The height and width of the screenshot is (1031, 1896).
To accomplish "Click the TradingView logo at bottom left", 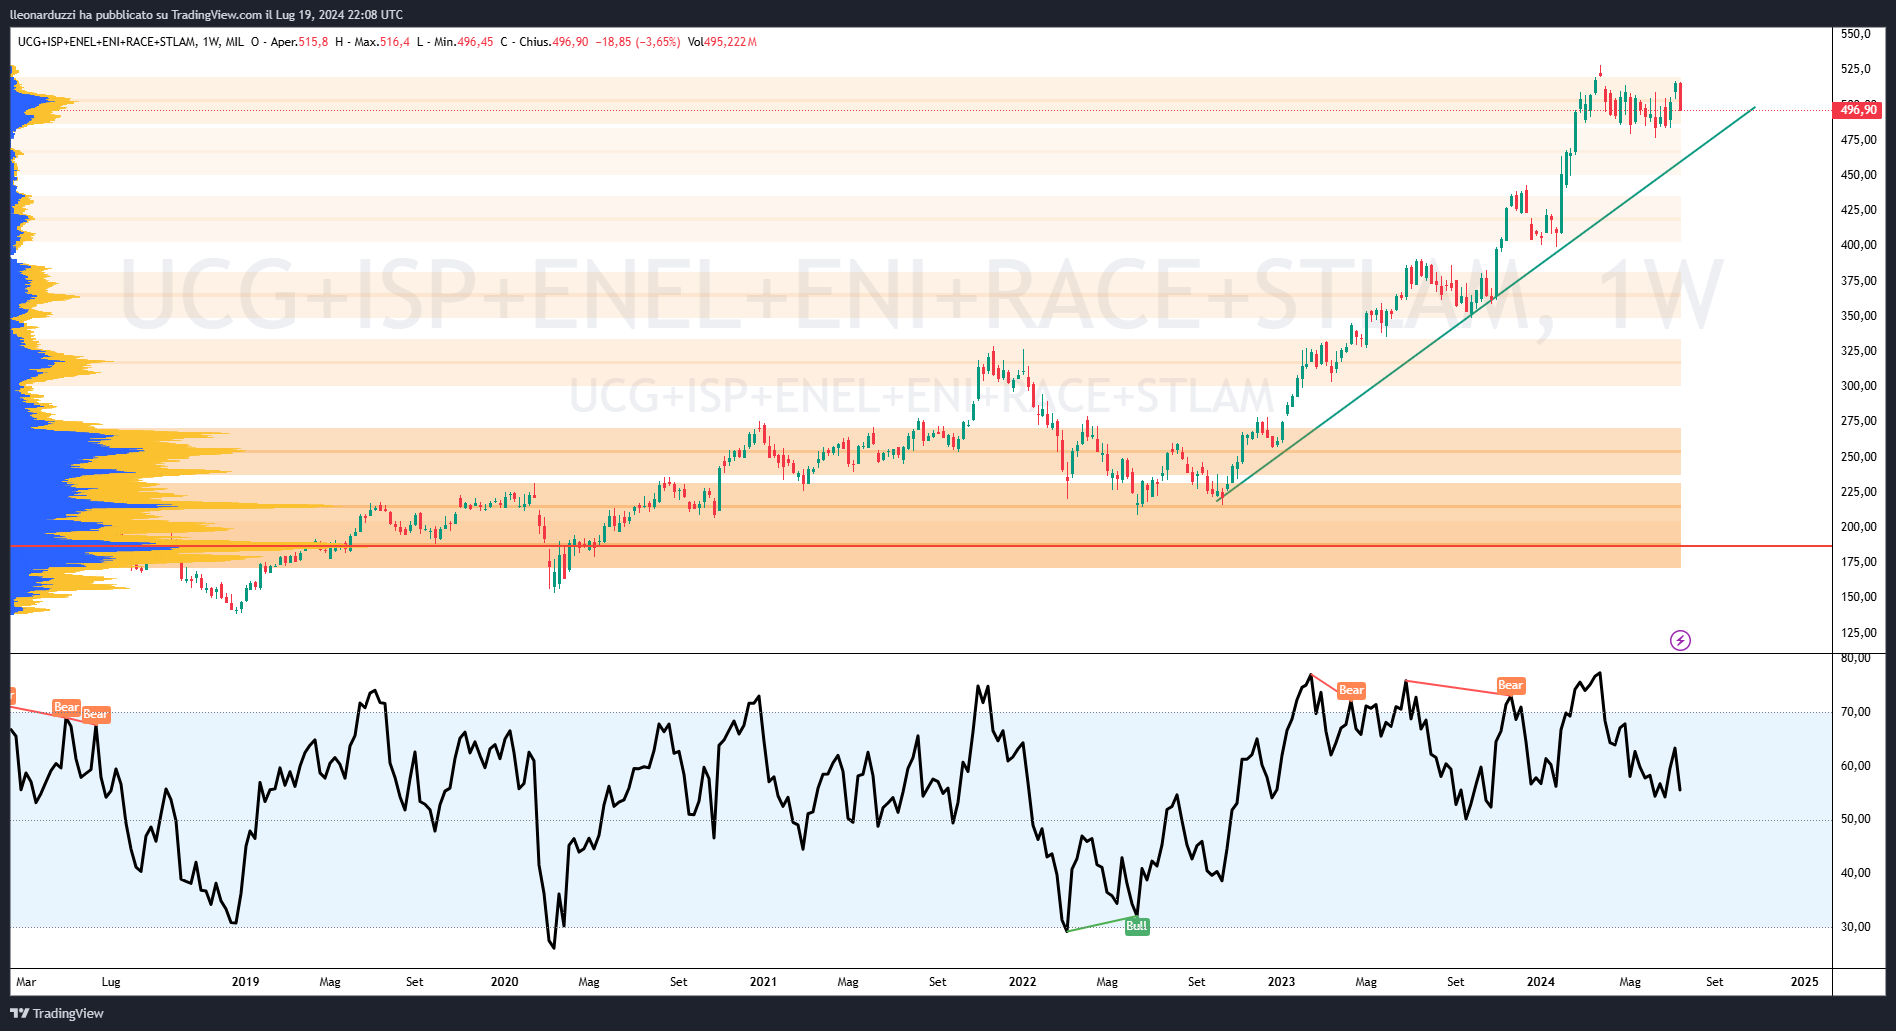I will (x=57, y=1013).
